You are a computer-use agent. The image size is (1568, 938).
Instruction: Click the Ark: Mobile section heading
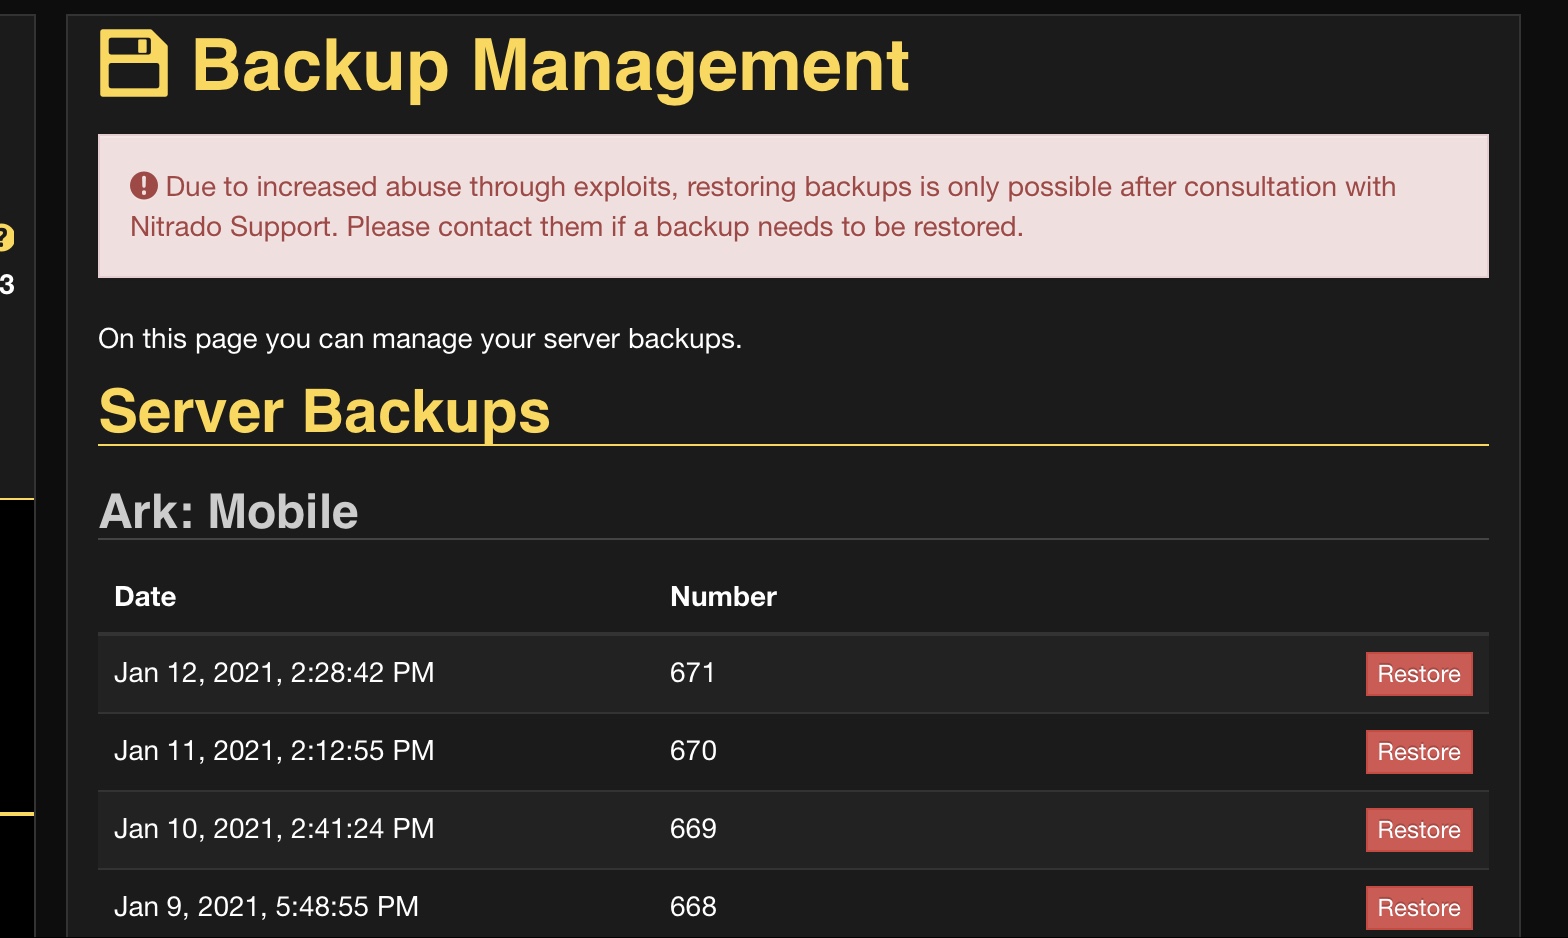coord(229,512)
